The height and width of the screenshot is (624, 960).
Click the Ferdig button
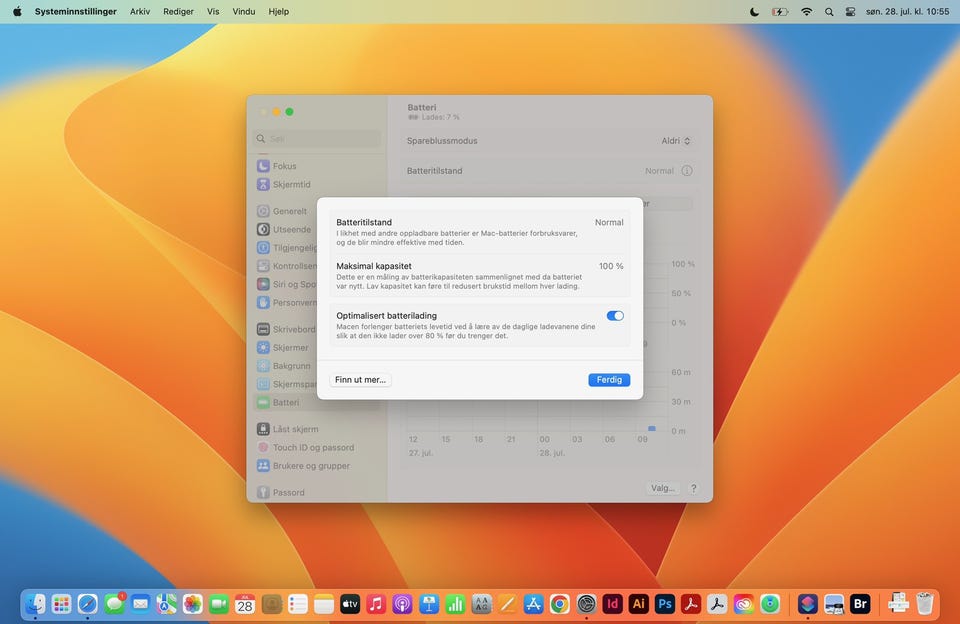(x=609, y=380)
